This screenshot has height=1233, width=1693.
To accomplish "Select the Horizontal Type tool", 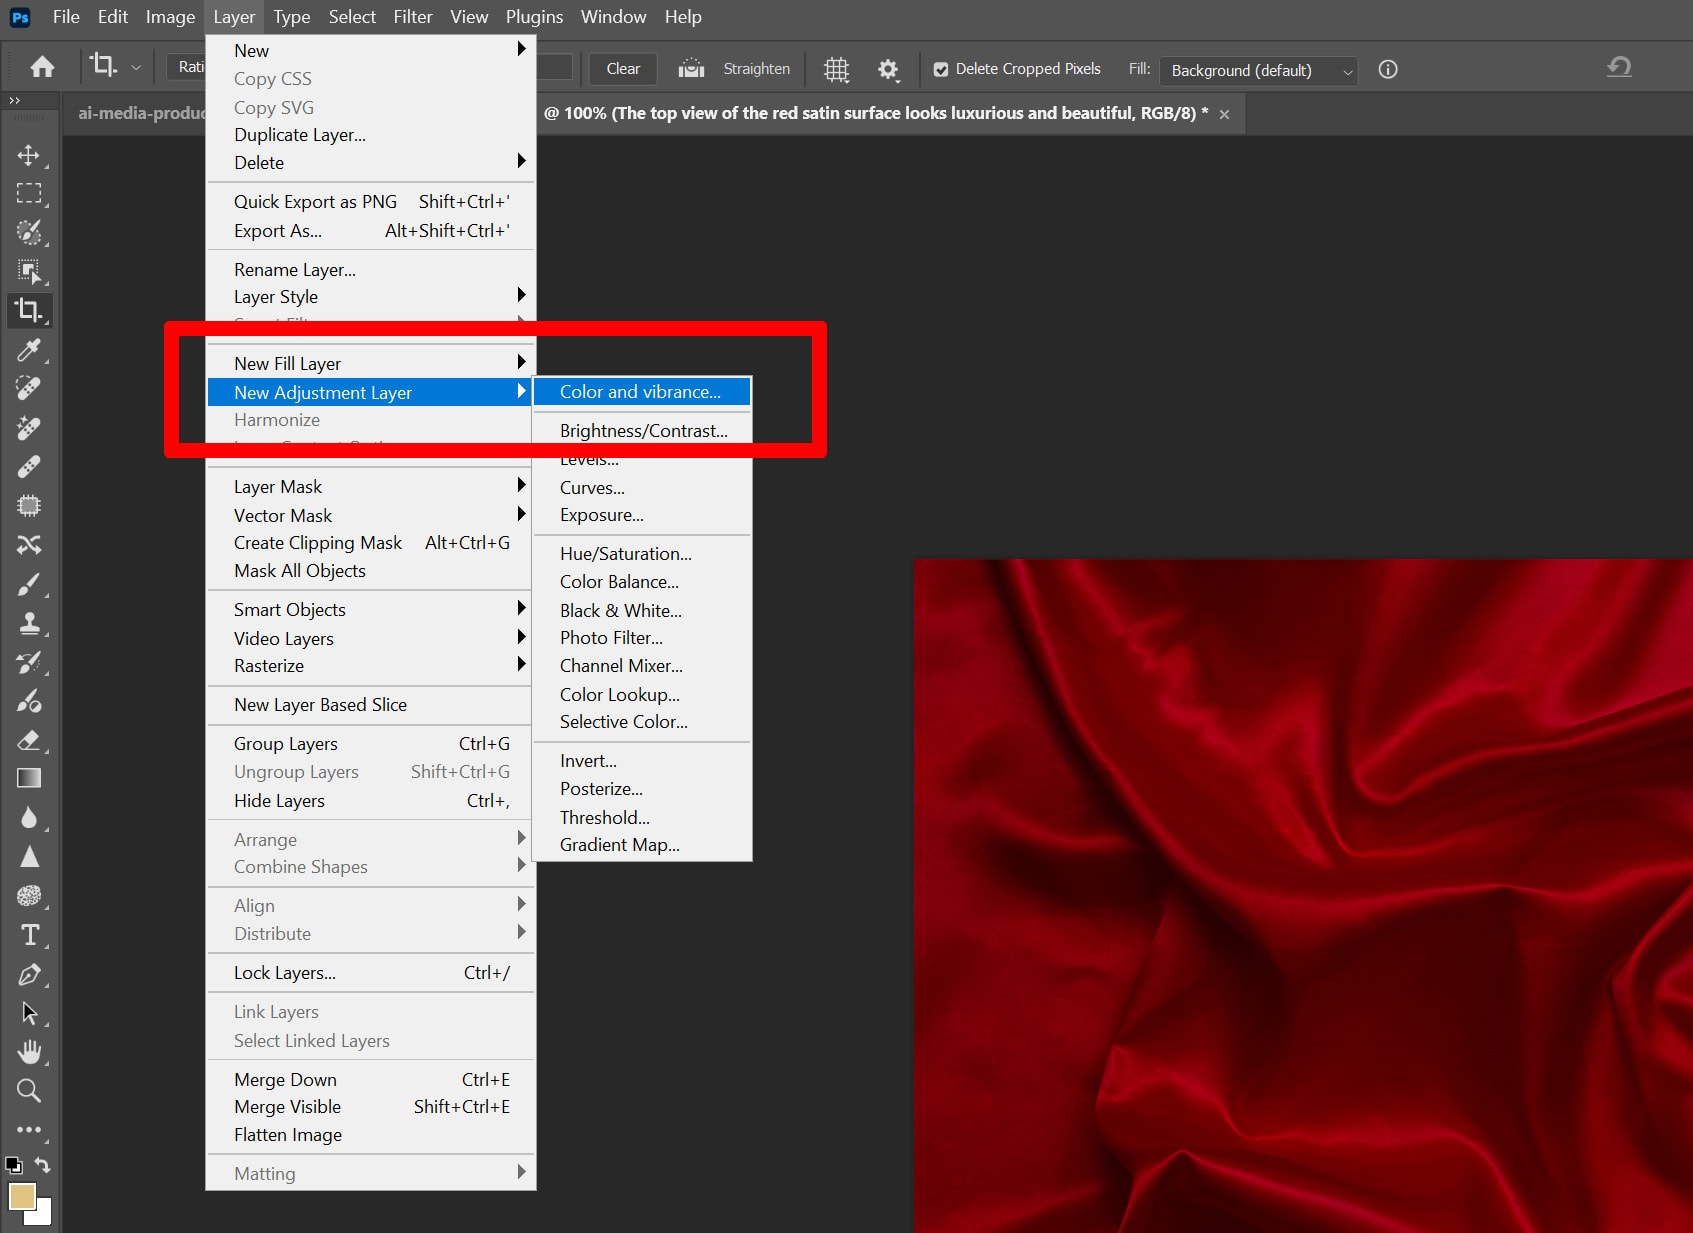I will [29, 935].
